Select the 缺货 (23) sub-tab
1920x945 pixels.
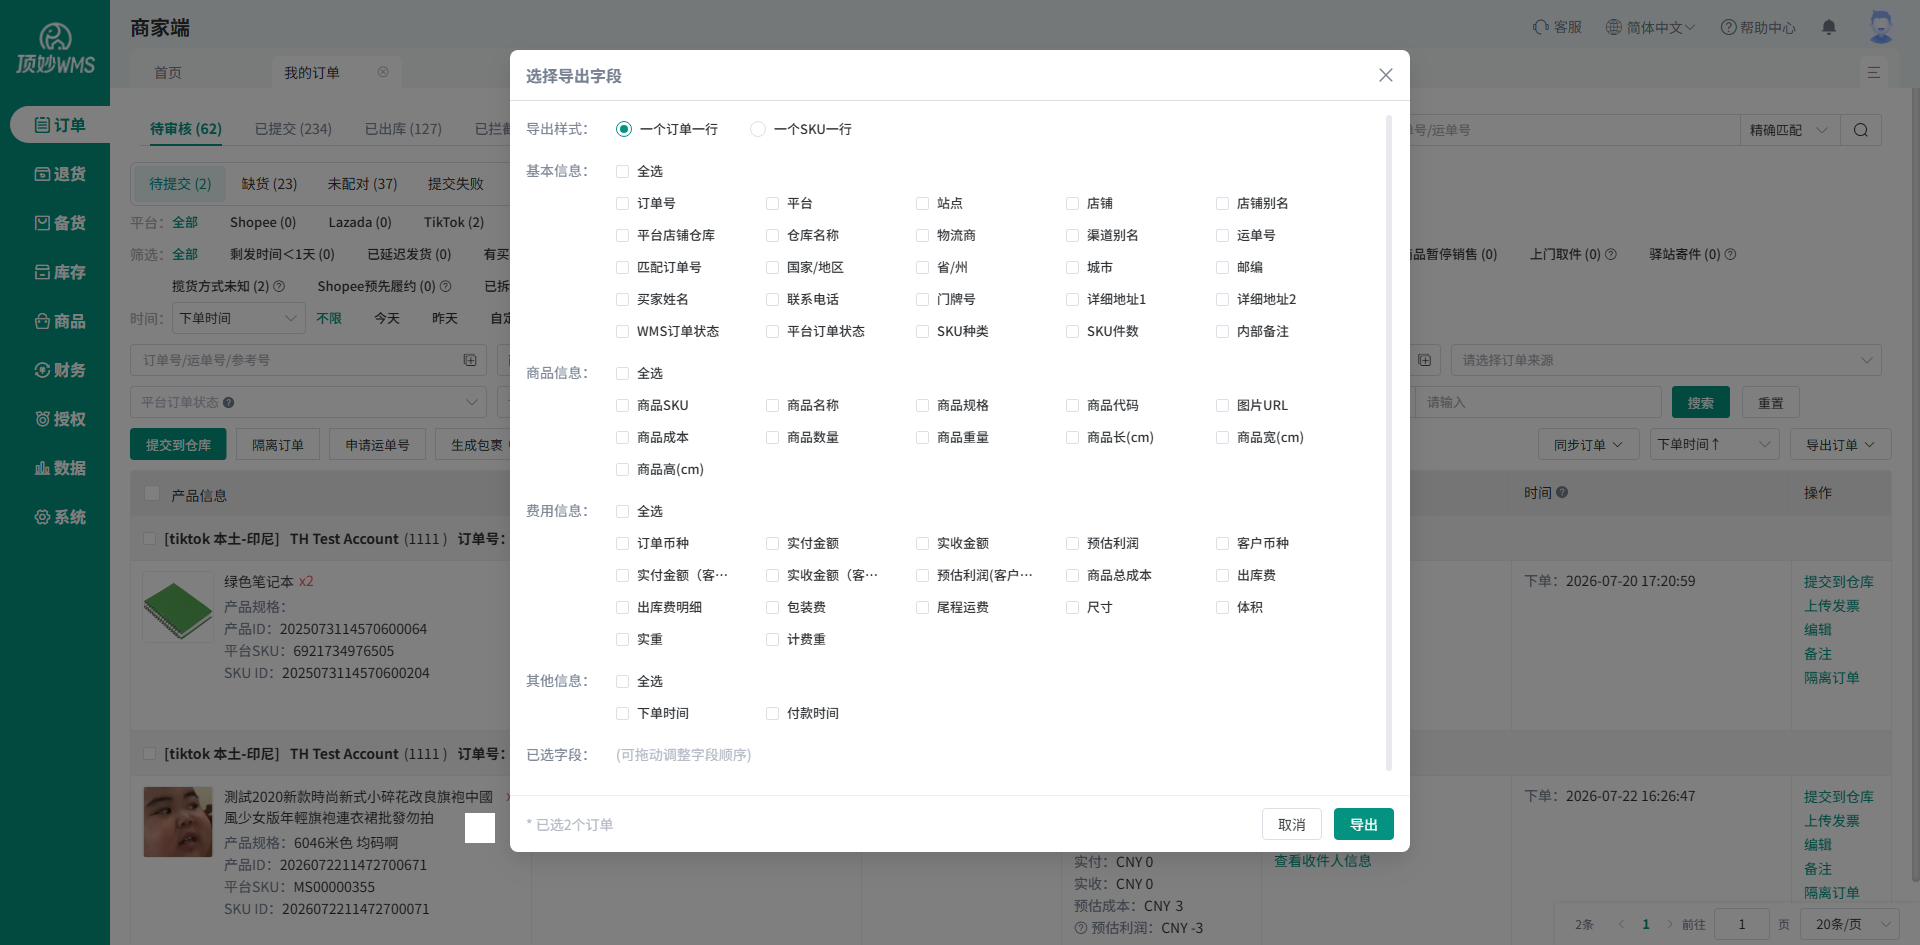tap(269, 184)
